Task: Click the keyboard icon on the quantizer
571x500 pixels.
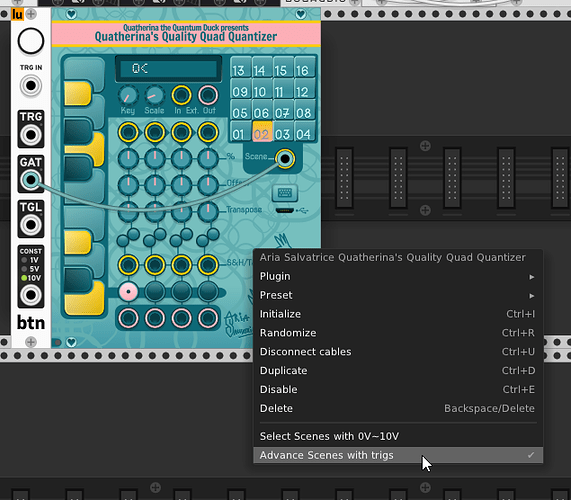Action: [285, 193]
